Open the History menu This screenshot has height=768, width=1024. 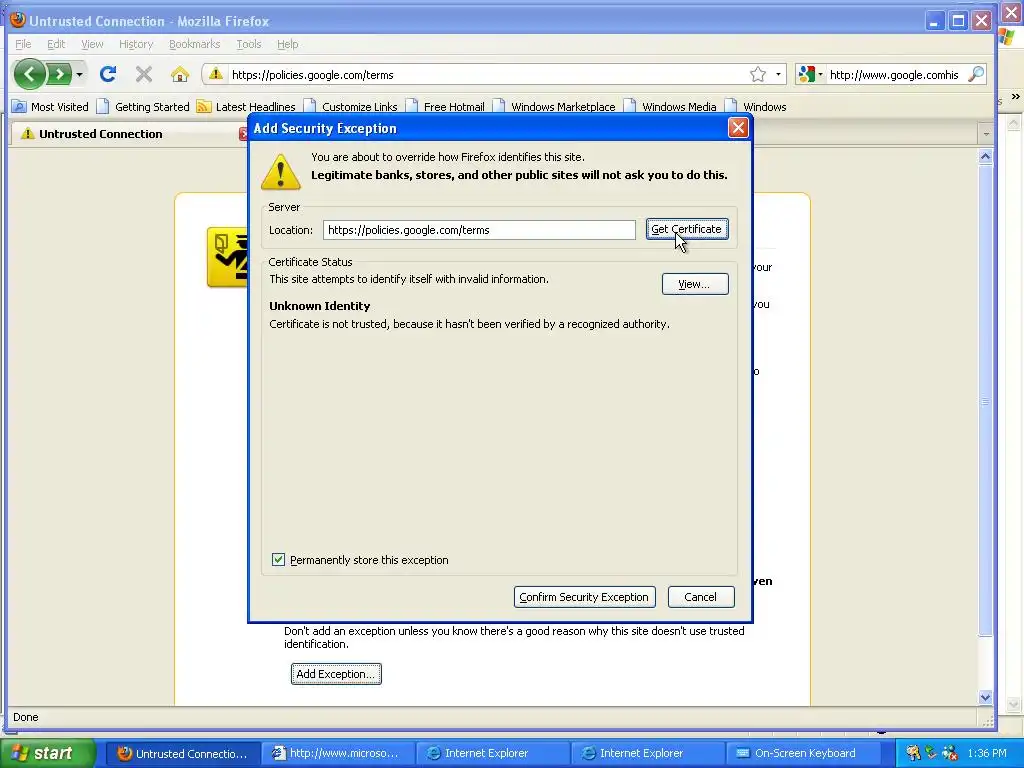[x=136, y=44]
